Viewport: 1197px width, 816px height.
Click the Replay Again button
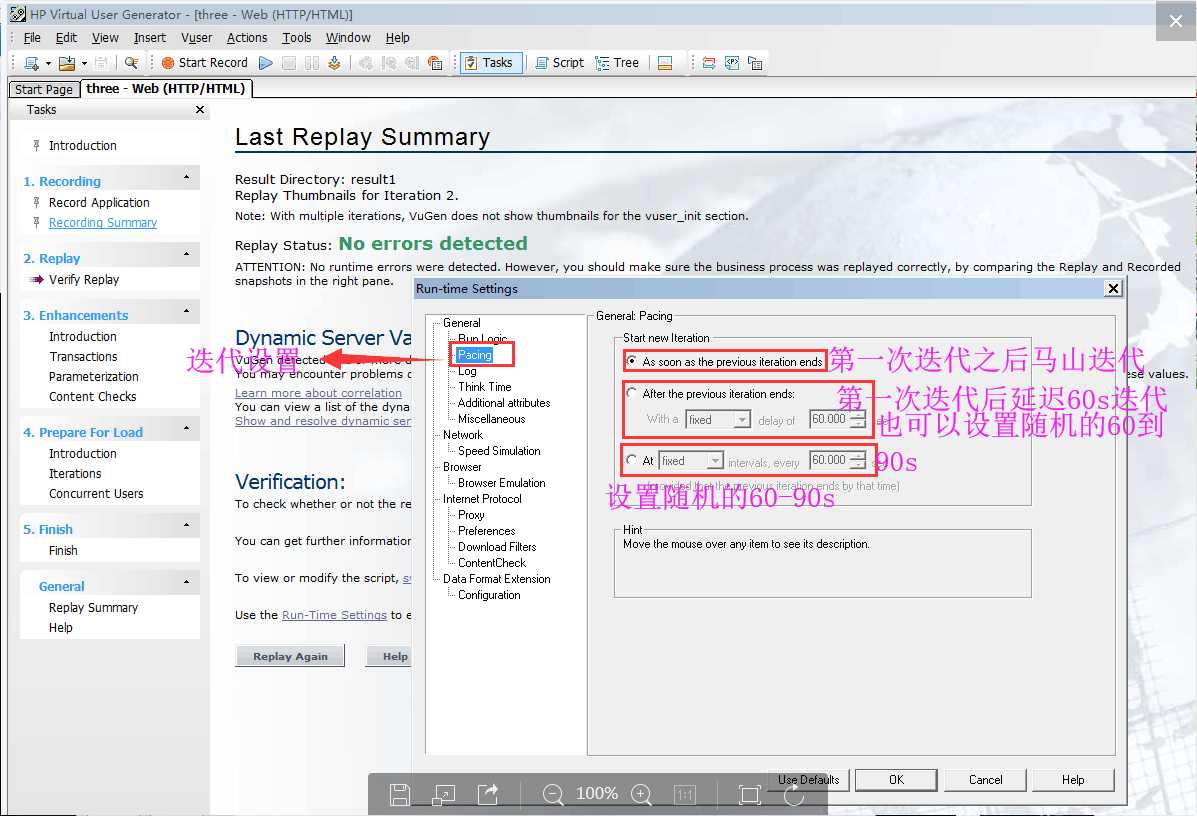(290, 656)
